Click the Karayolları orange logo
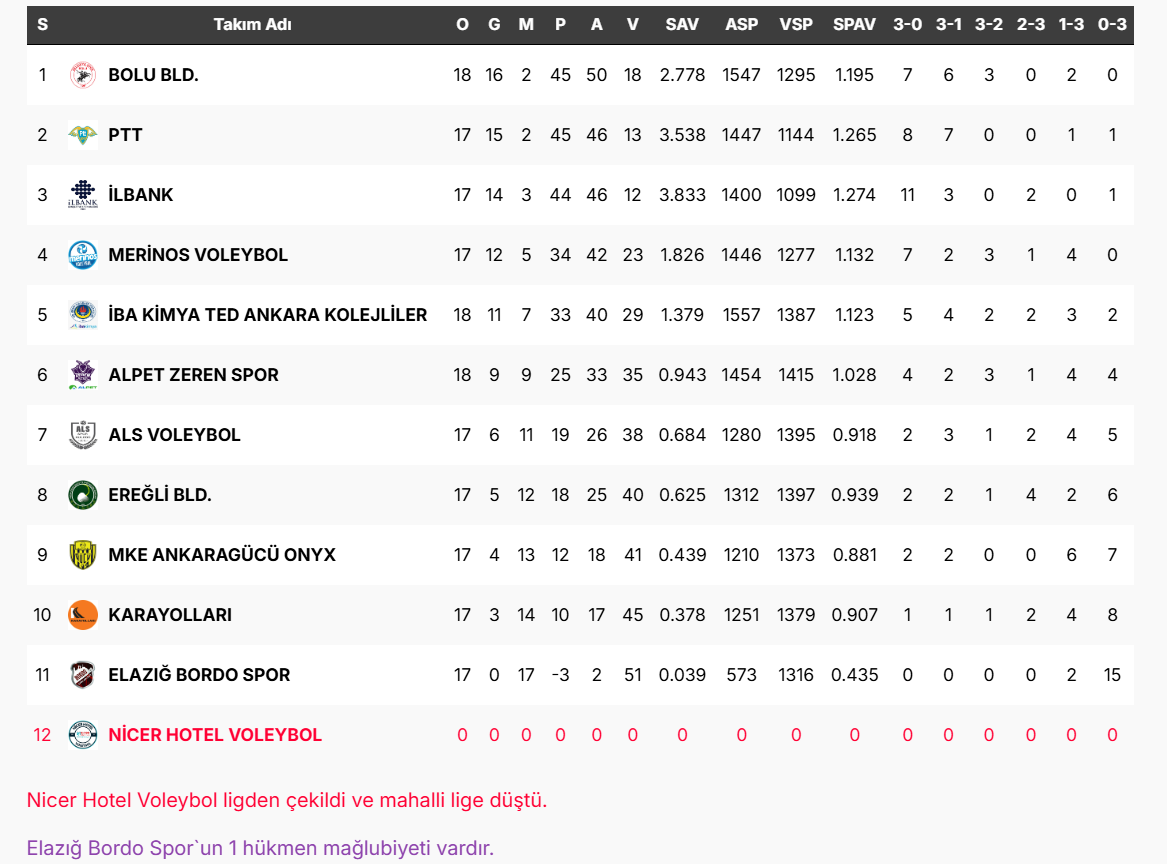 (x=83, y=615)
